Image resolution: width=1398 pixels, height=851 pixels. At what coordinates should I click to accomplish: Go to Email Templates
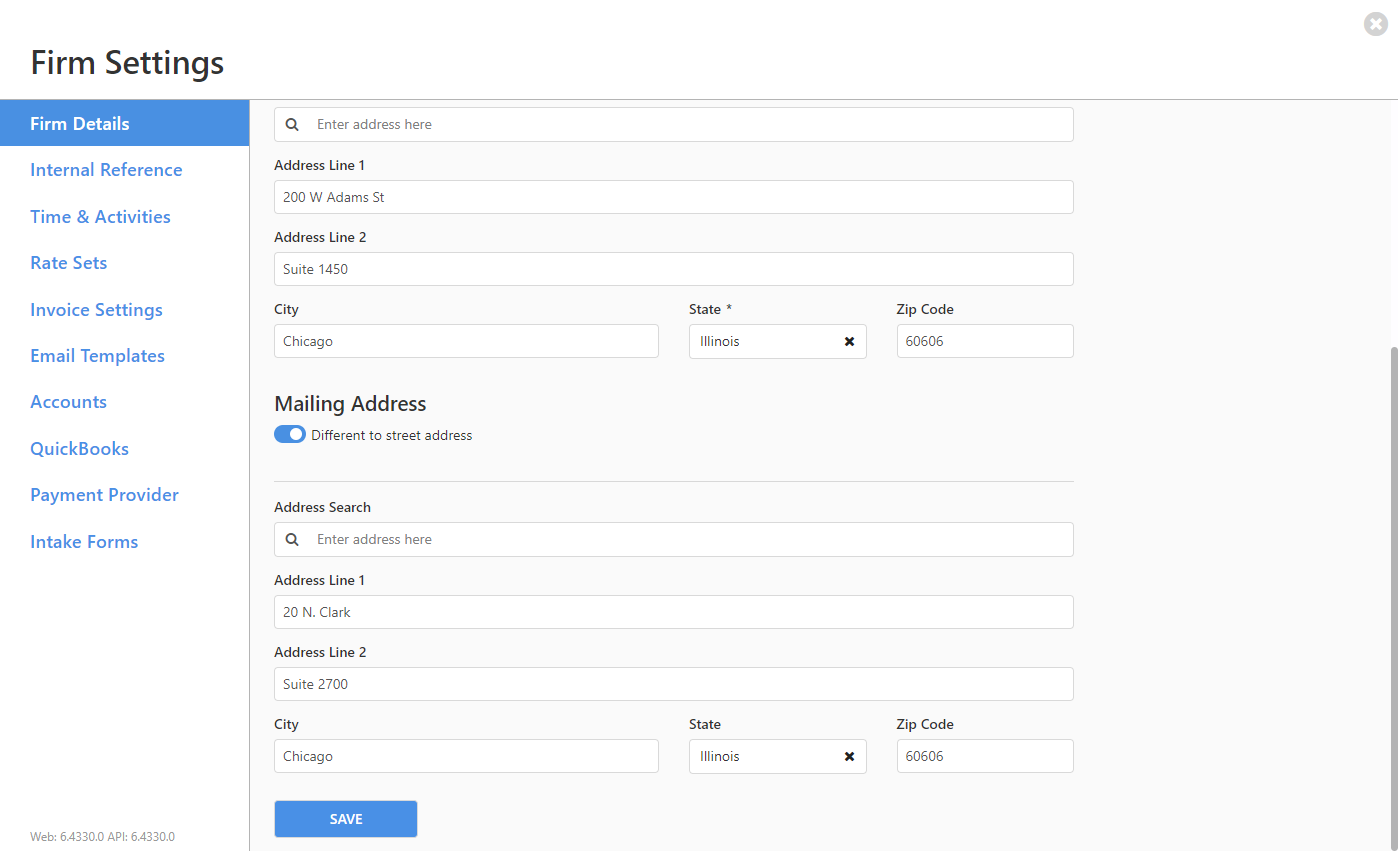click(x=97, y=355)
